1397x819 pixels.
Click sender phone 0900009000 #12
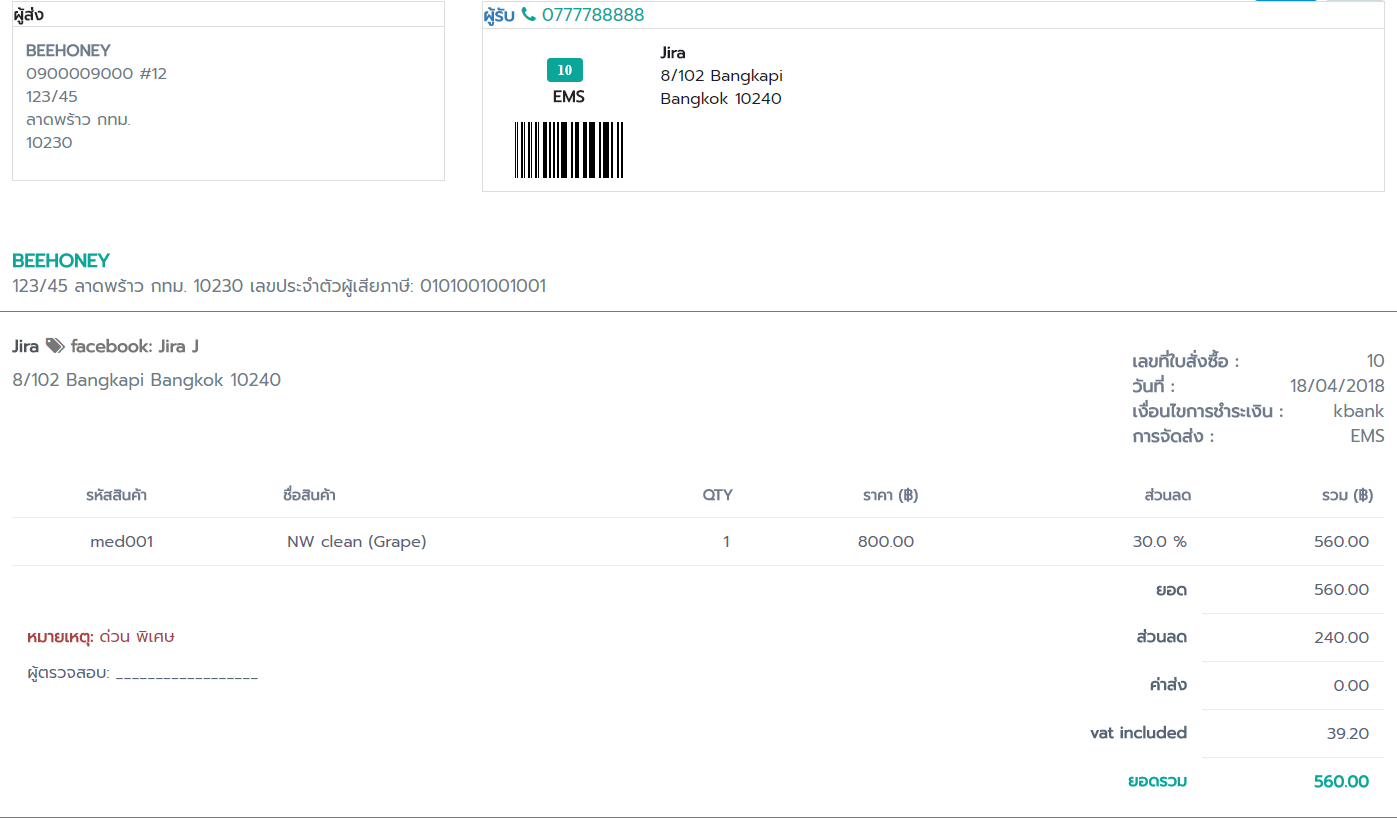pyautogui.click(x=96, y=74)
